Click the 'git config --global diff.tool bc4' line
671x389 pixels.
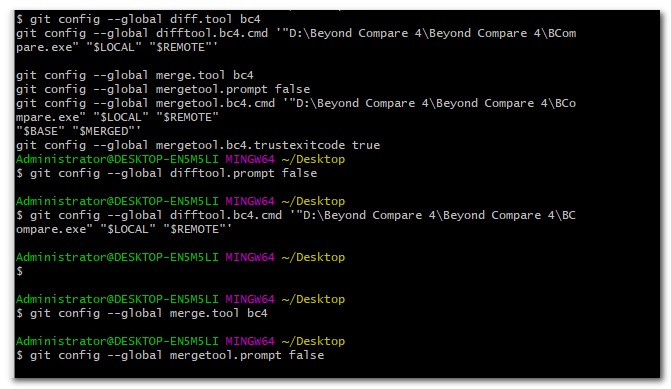pyautogui.click(x=138, y=19)
